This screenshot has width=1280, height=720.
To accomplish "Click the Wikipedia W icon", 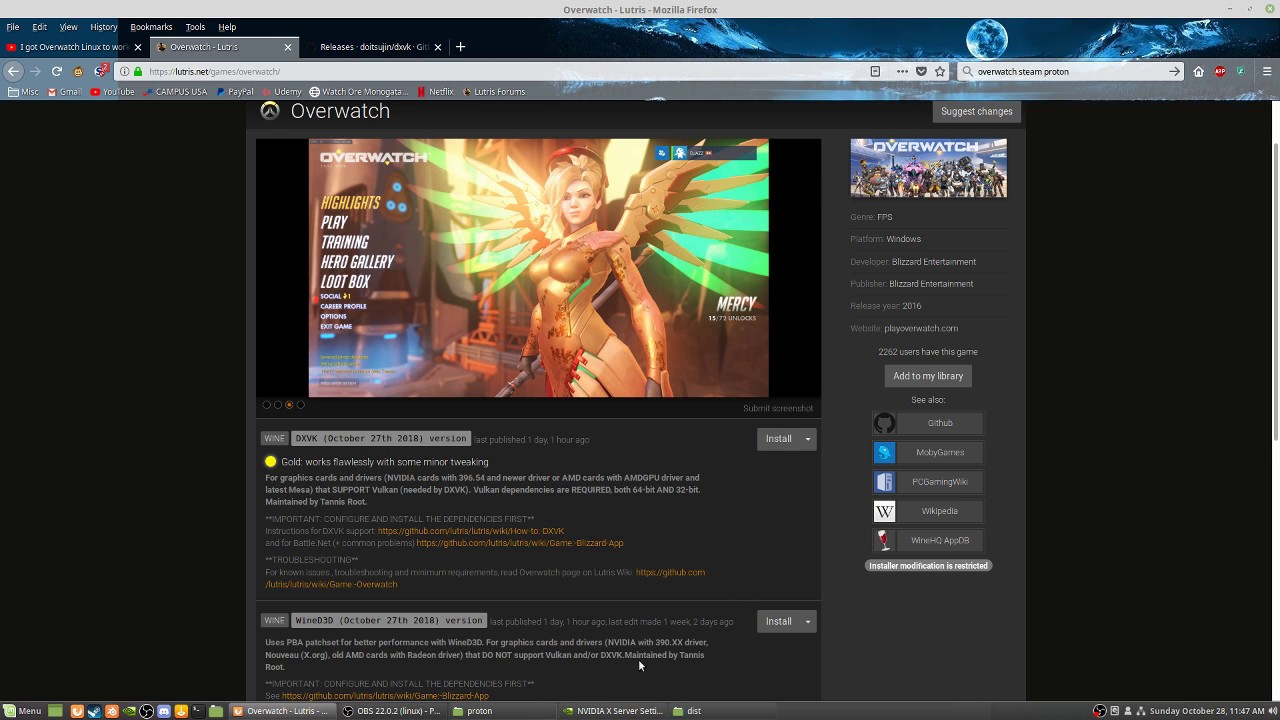I will (x=884, y=511).
